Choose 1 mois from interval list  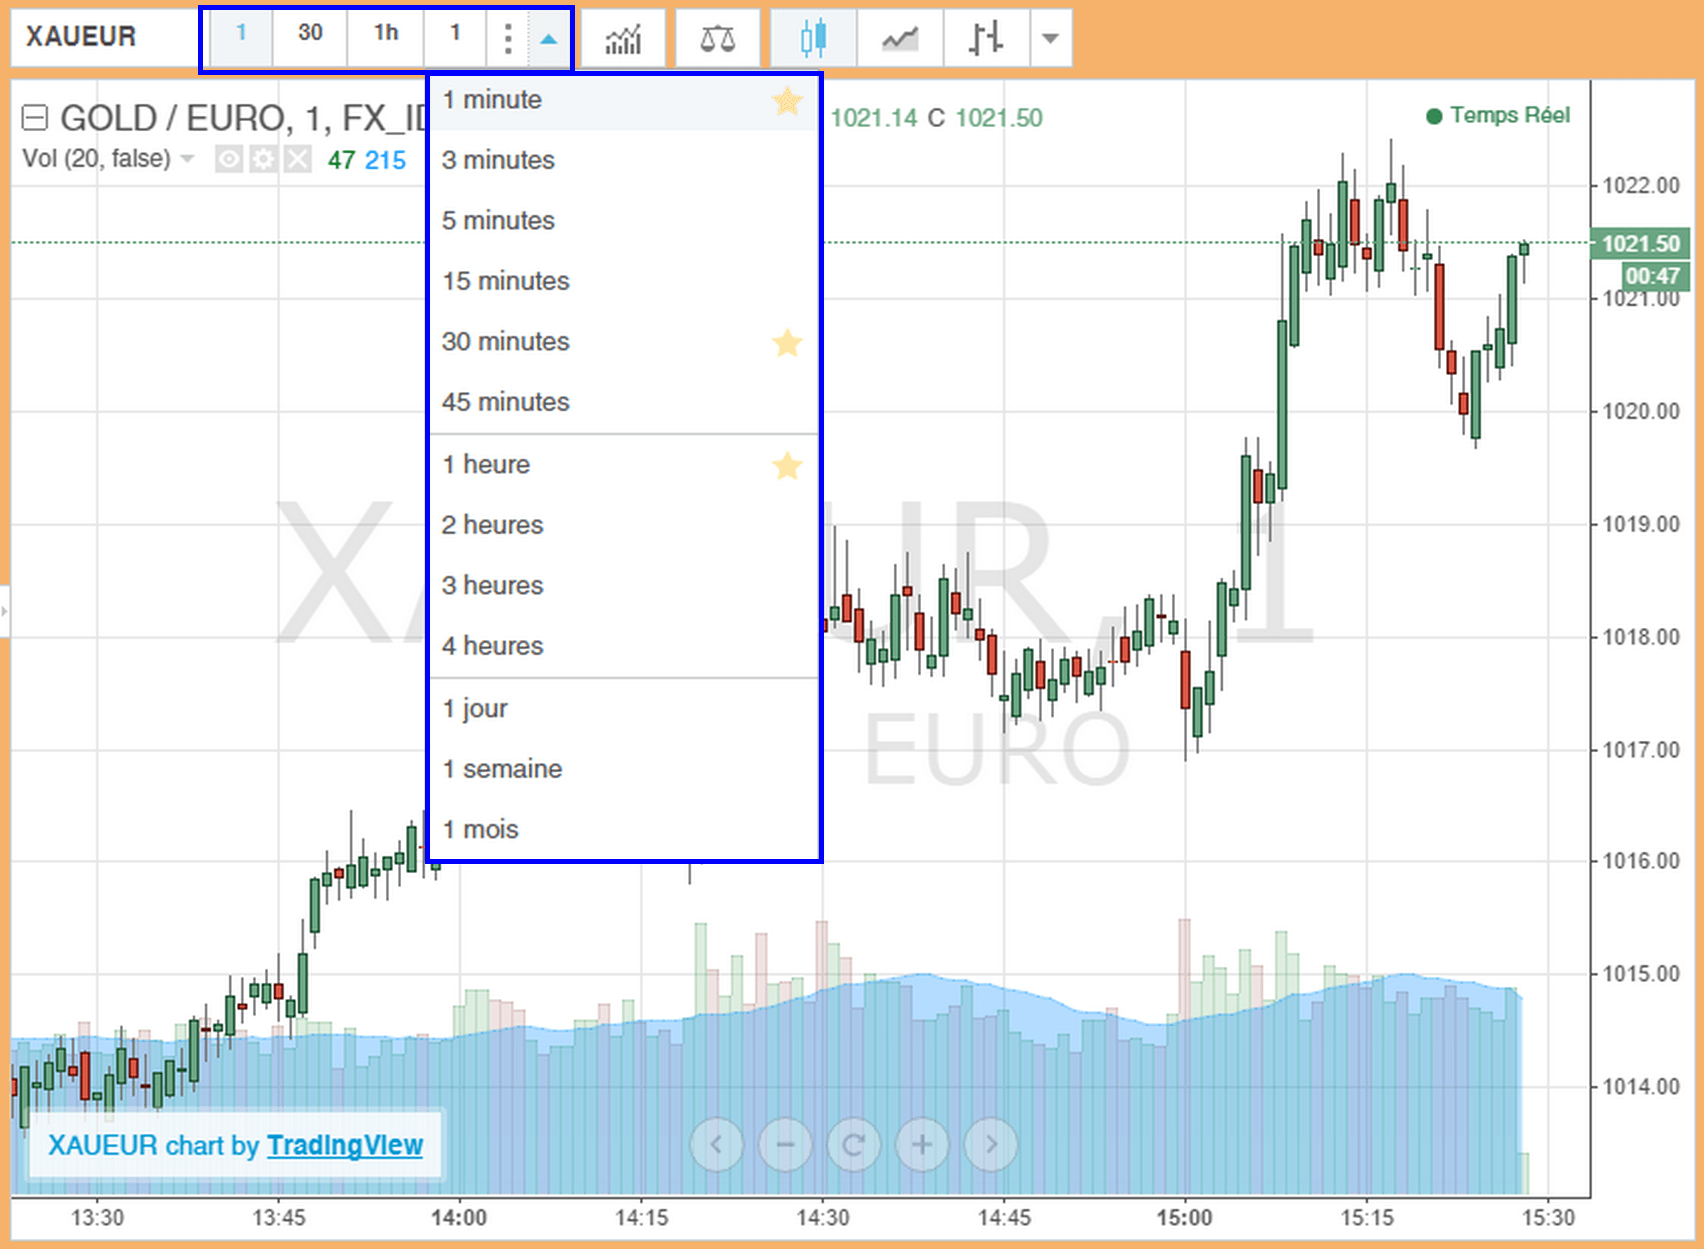tap(624, 830)
